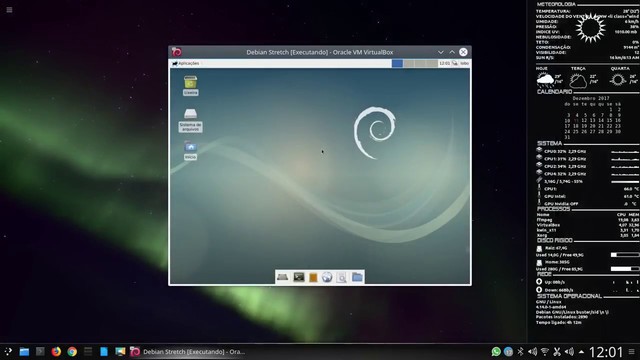Open the Aplicações menu in the VM panel
Image resolution: width=640 pixels, height=360 pixels.
pyautogui.click(x=186, y=63)
